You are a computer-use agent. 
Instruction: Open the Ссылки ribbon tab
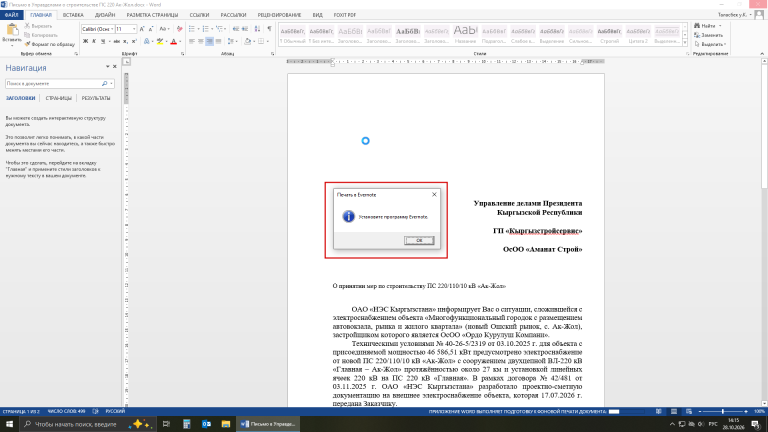tap(199, 15)
